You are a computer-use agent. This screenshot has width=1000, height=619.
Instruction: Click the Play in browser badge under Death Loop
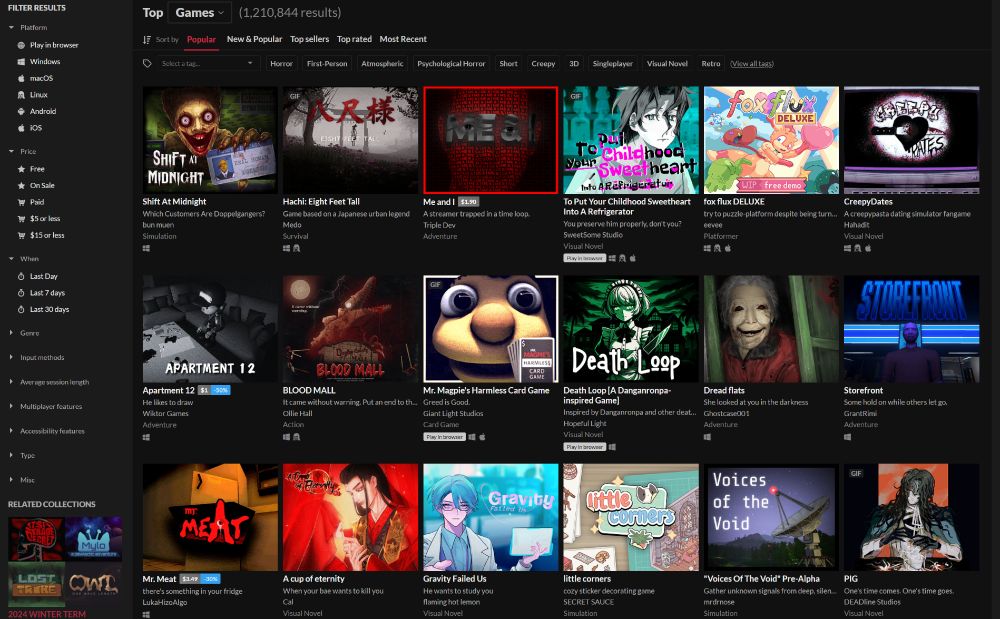click(x=584, y=447)
